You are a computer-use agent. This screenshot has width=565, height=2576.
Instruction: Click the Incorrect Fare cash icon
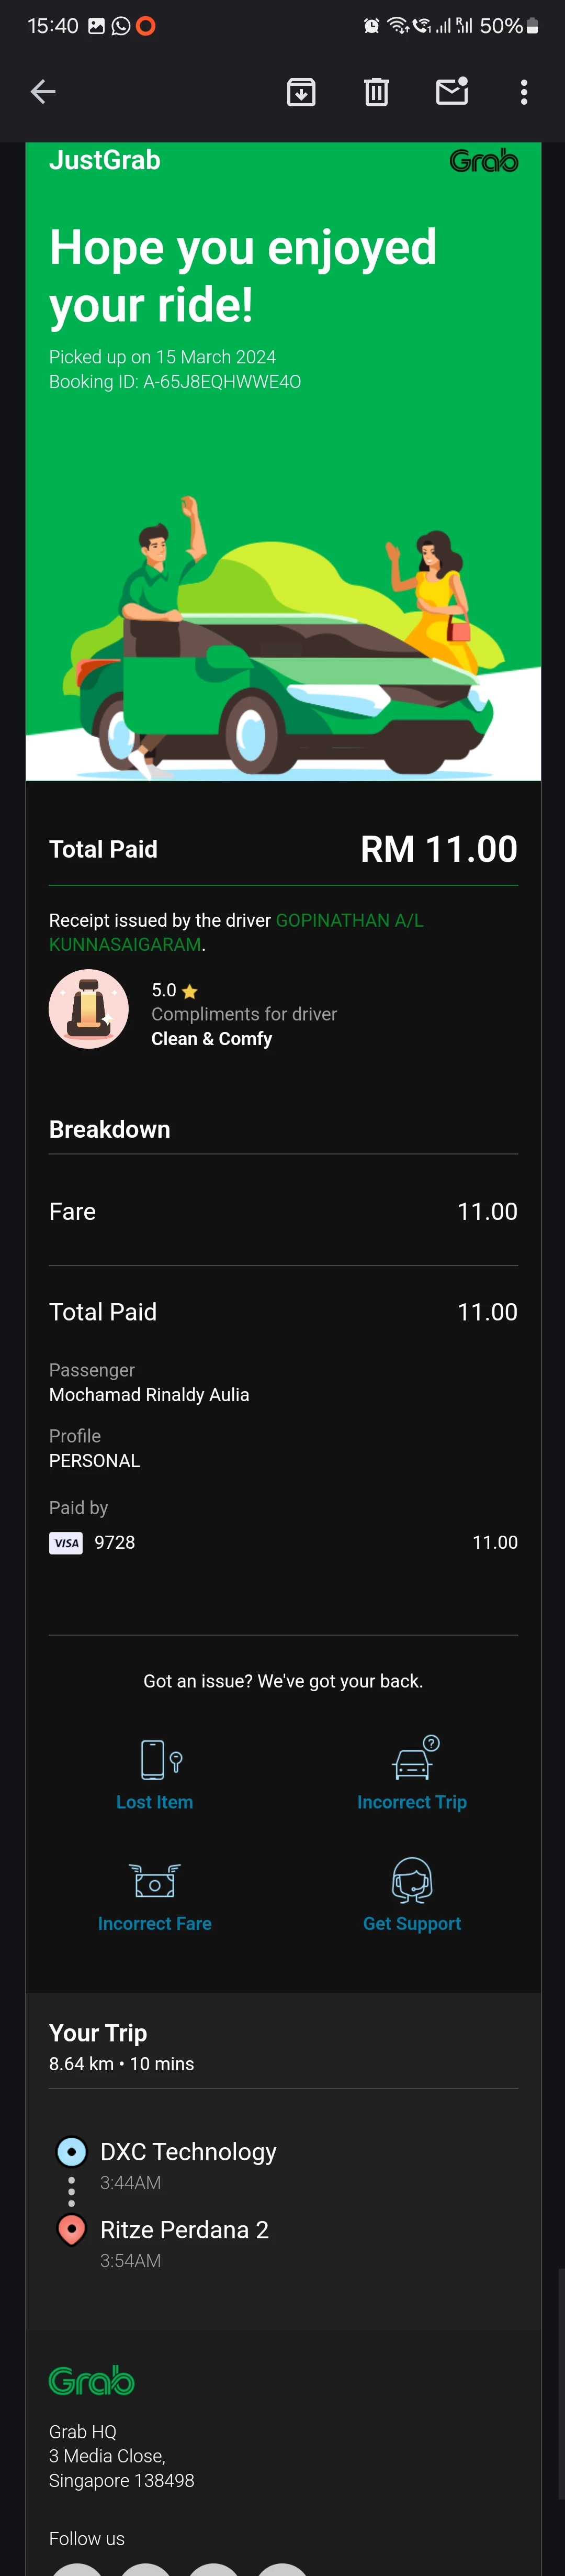(155, 1880)
